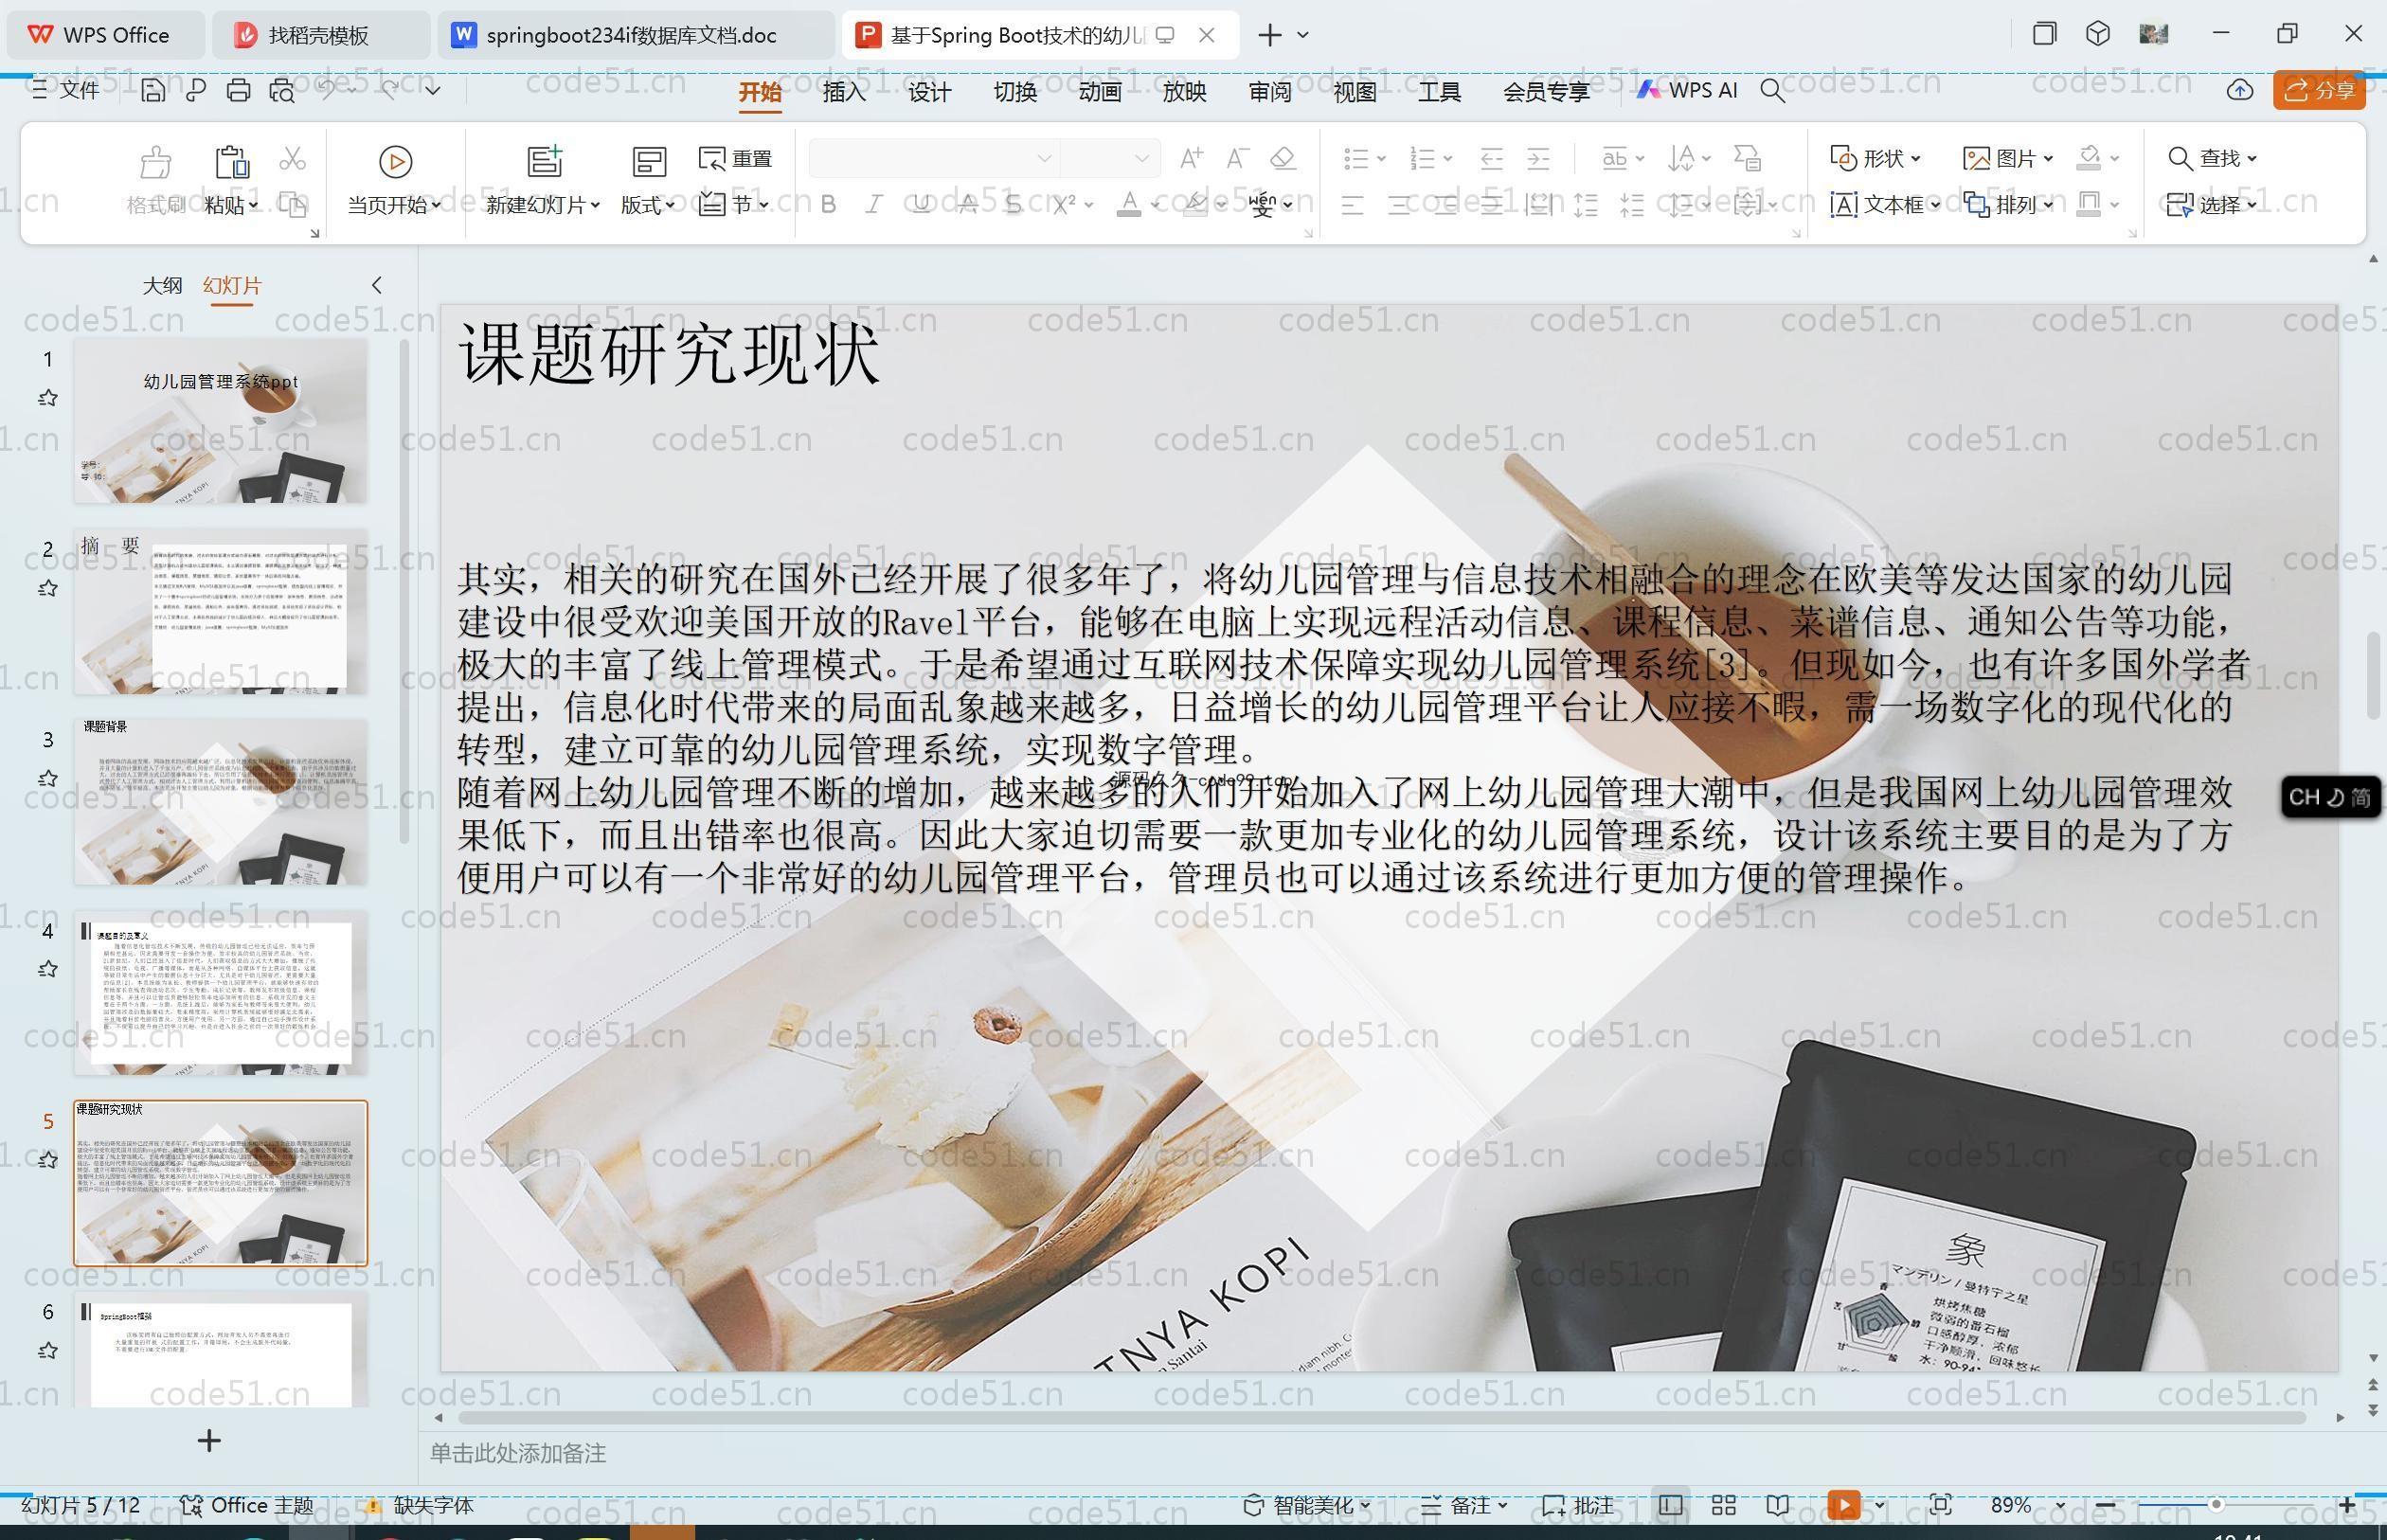This screenshot has width=2387, height=1540.
Task: Click the cloud upload icon near Share
Action: [2240, 91]
